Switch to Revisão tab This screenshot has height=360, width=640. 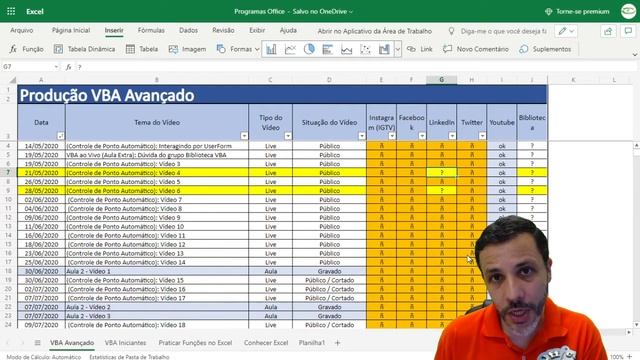[223, 30]
